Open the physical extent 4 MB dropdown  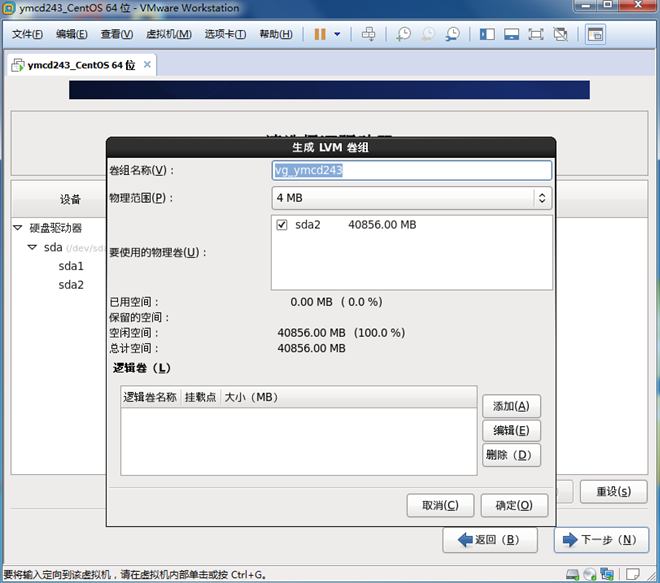click(x=412, y=198)
